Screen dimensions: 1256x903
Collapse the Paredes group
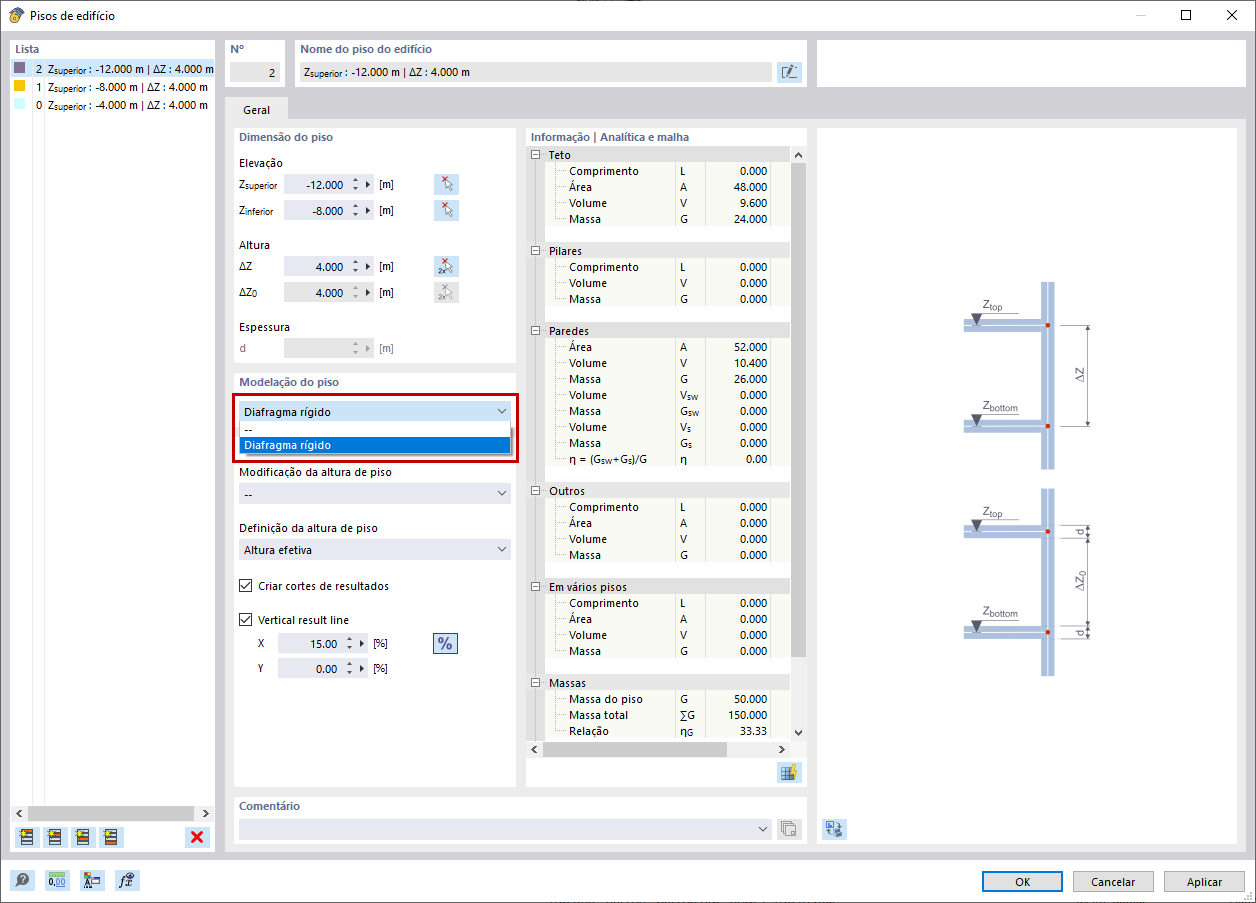(536, 331)
